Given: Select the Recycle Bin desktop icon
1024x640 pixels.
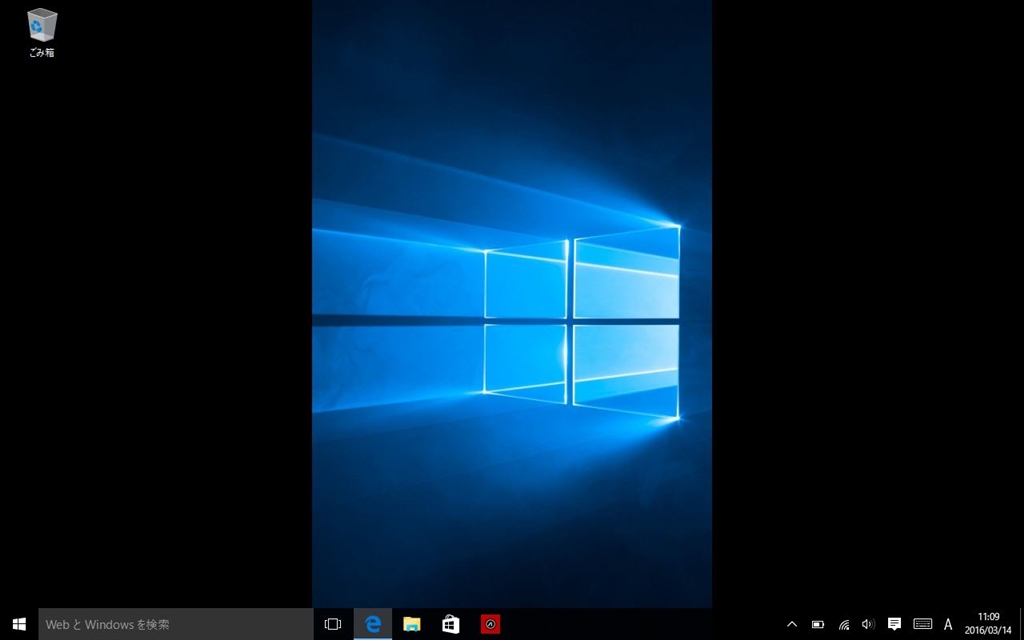Looking at the screenshot, I should [42, 33].
